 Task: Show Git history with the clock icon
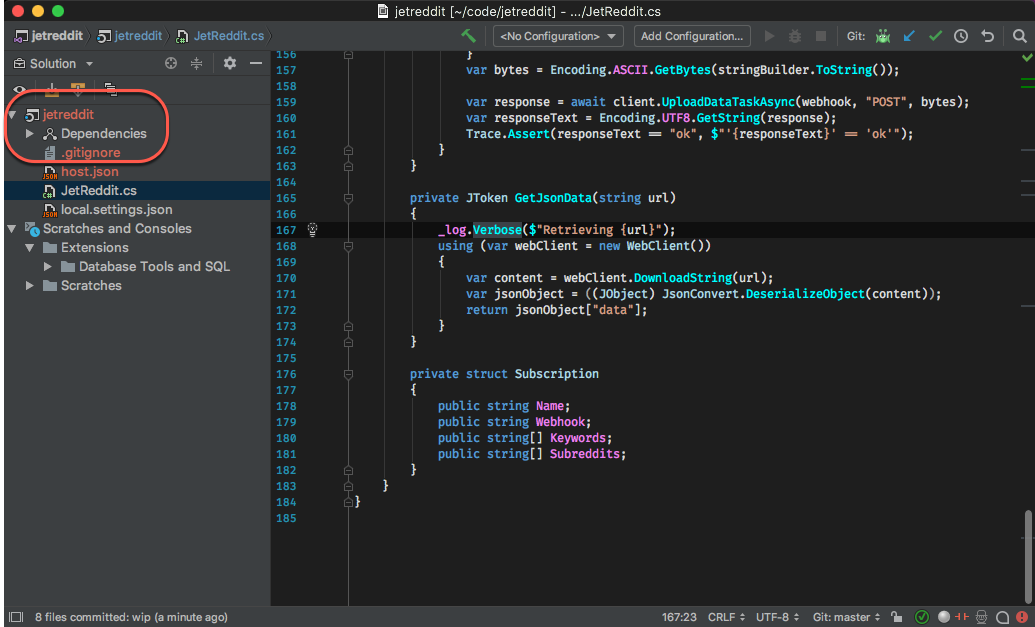[x=961, y=36]
